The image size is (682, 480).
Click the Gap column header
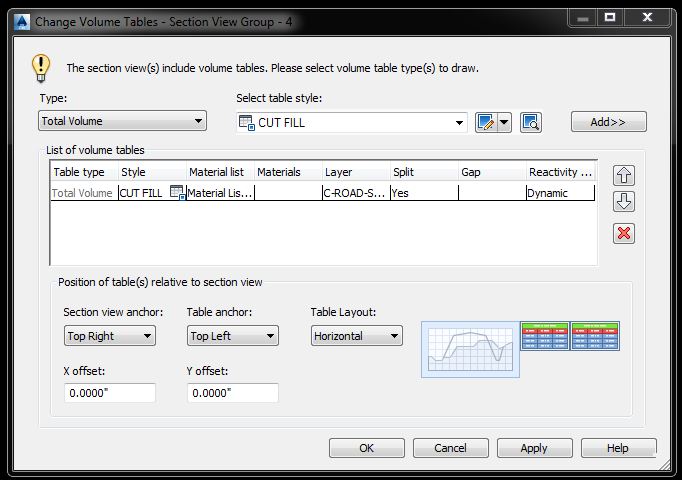click(492, 172)
